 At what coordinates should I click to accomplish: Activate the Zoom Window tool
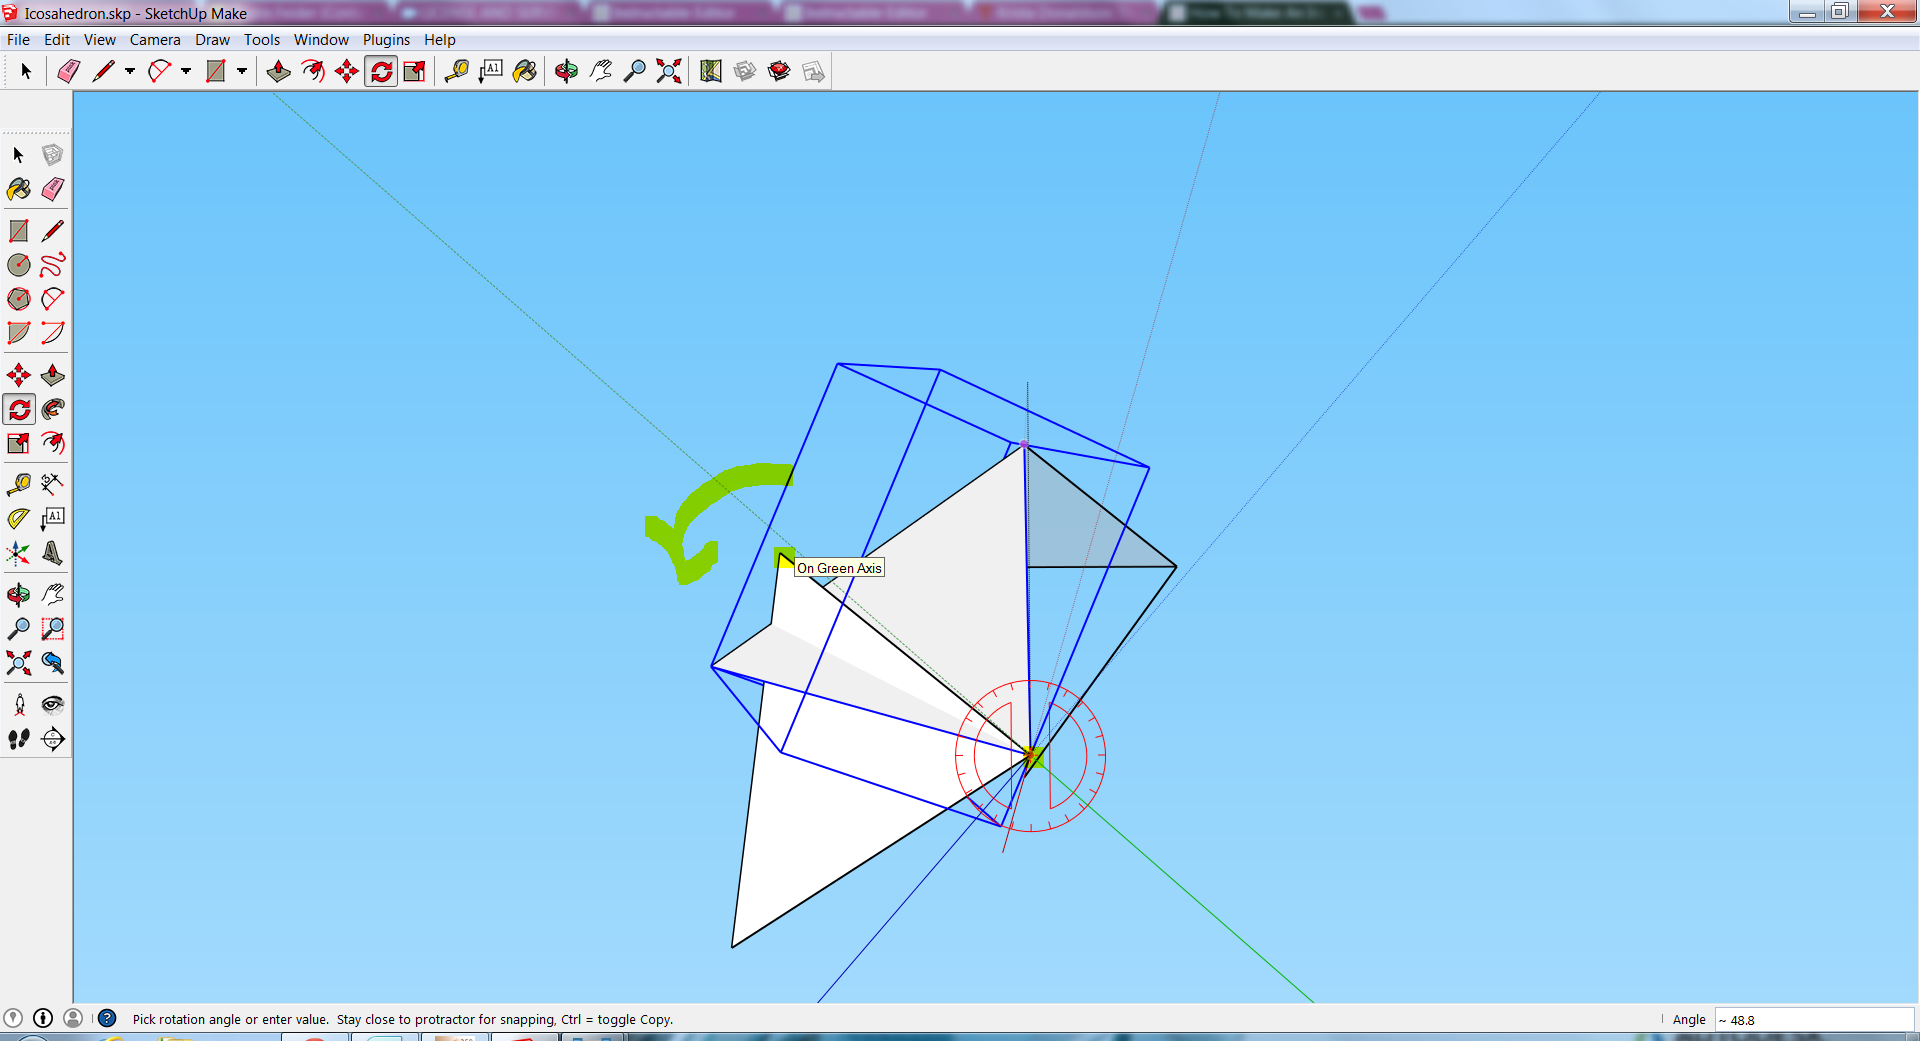point(53,629)
